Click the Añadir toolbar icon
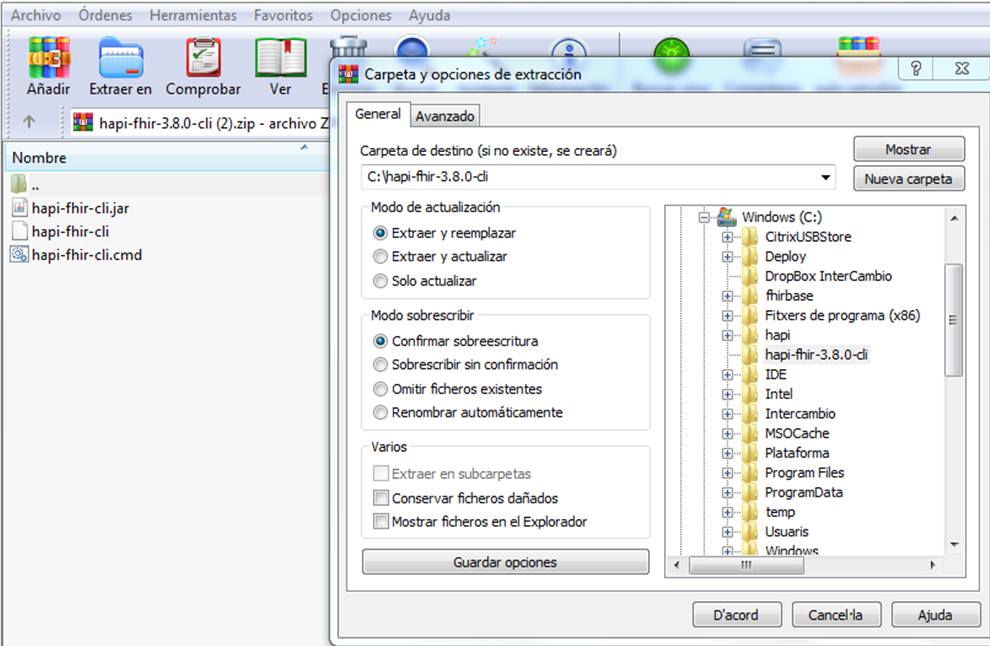The height and width of the screenshot is (646, 990). (48, 58)
